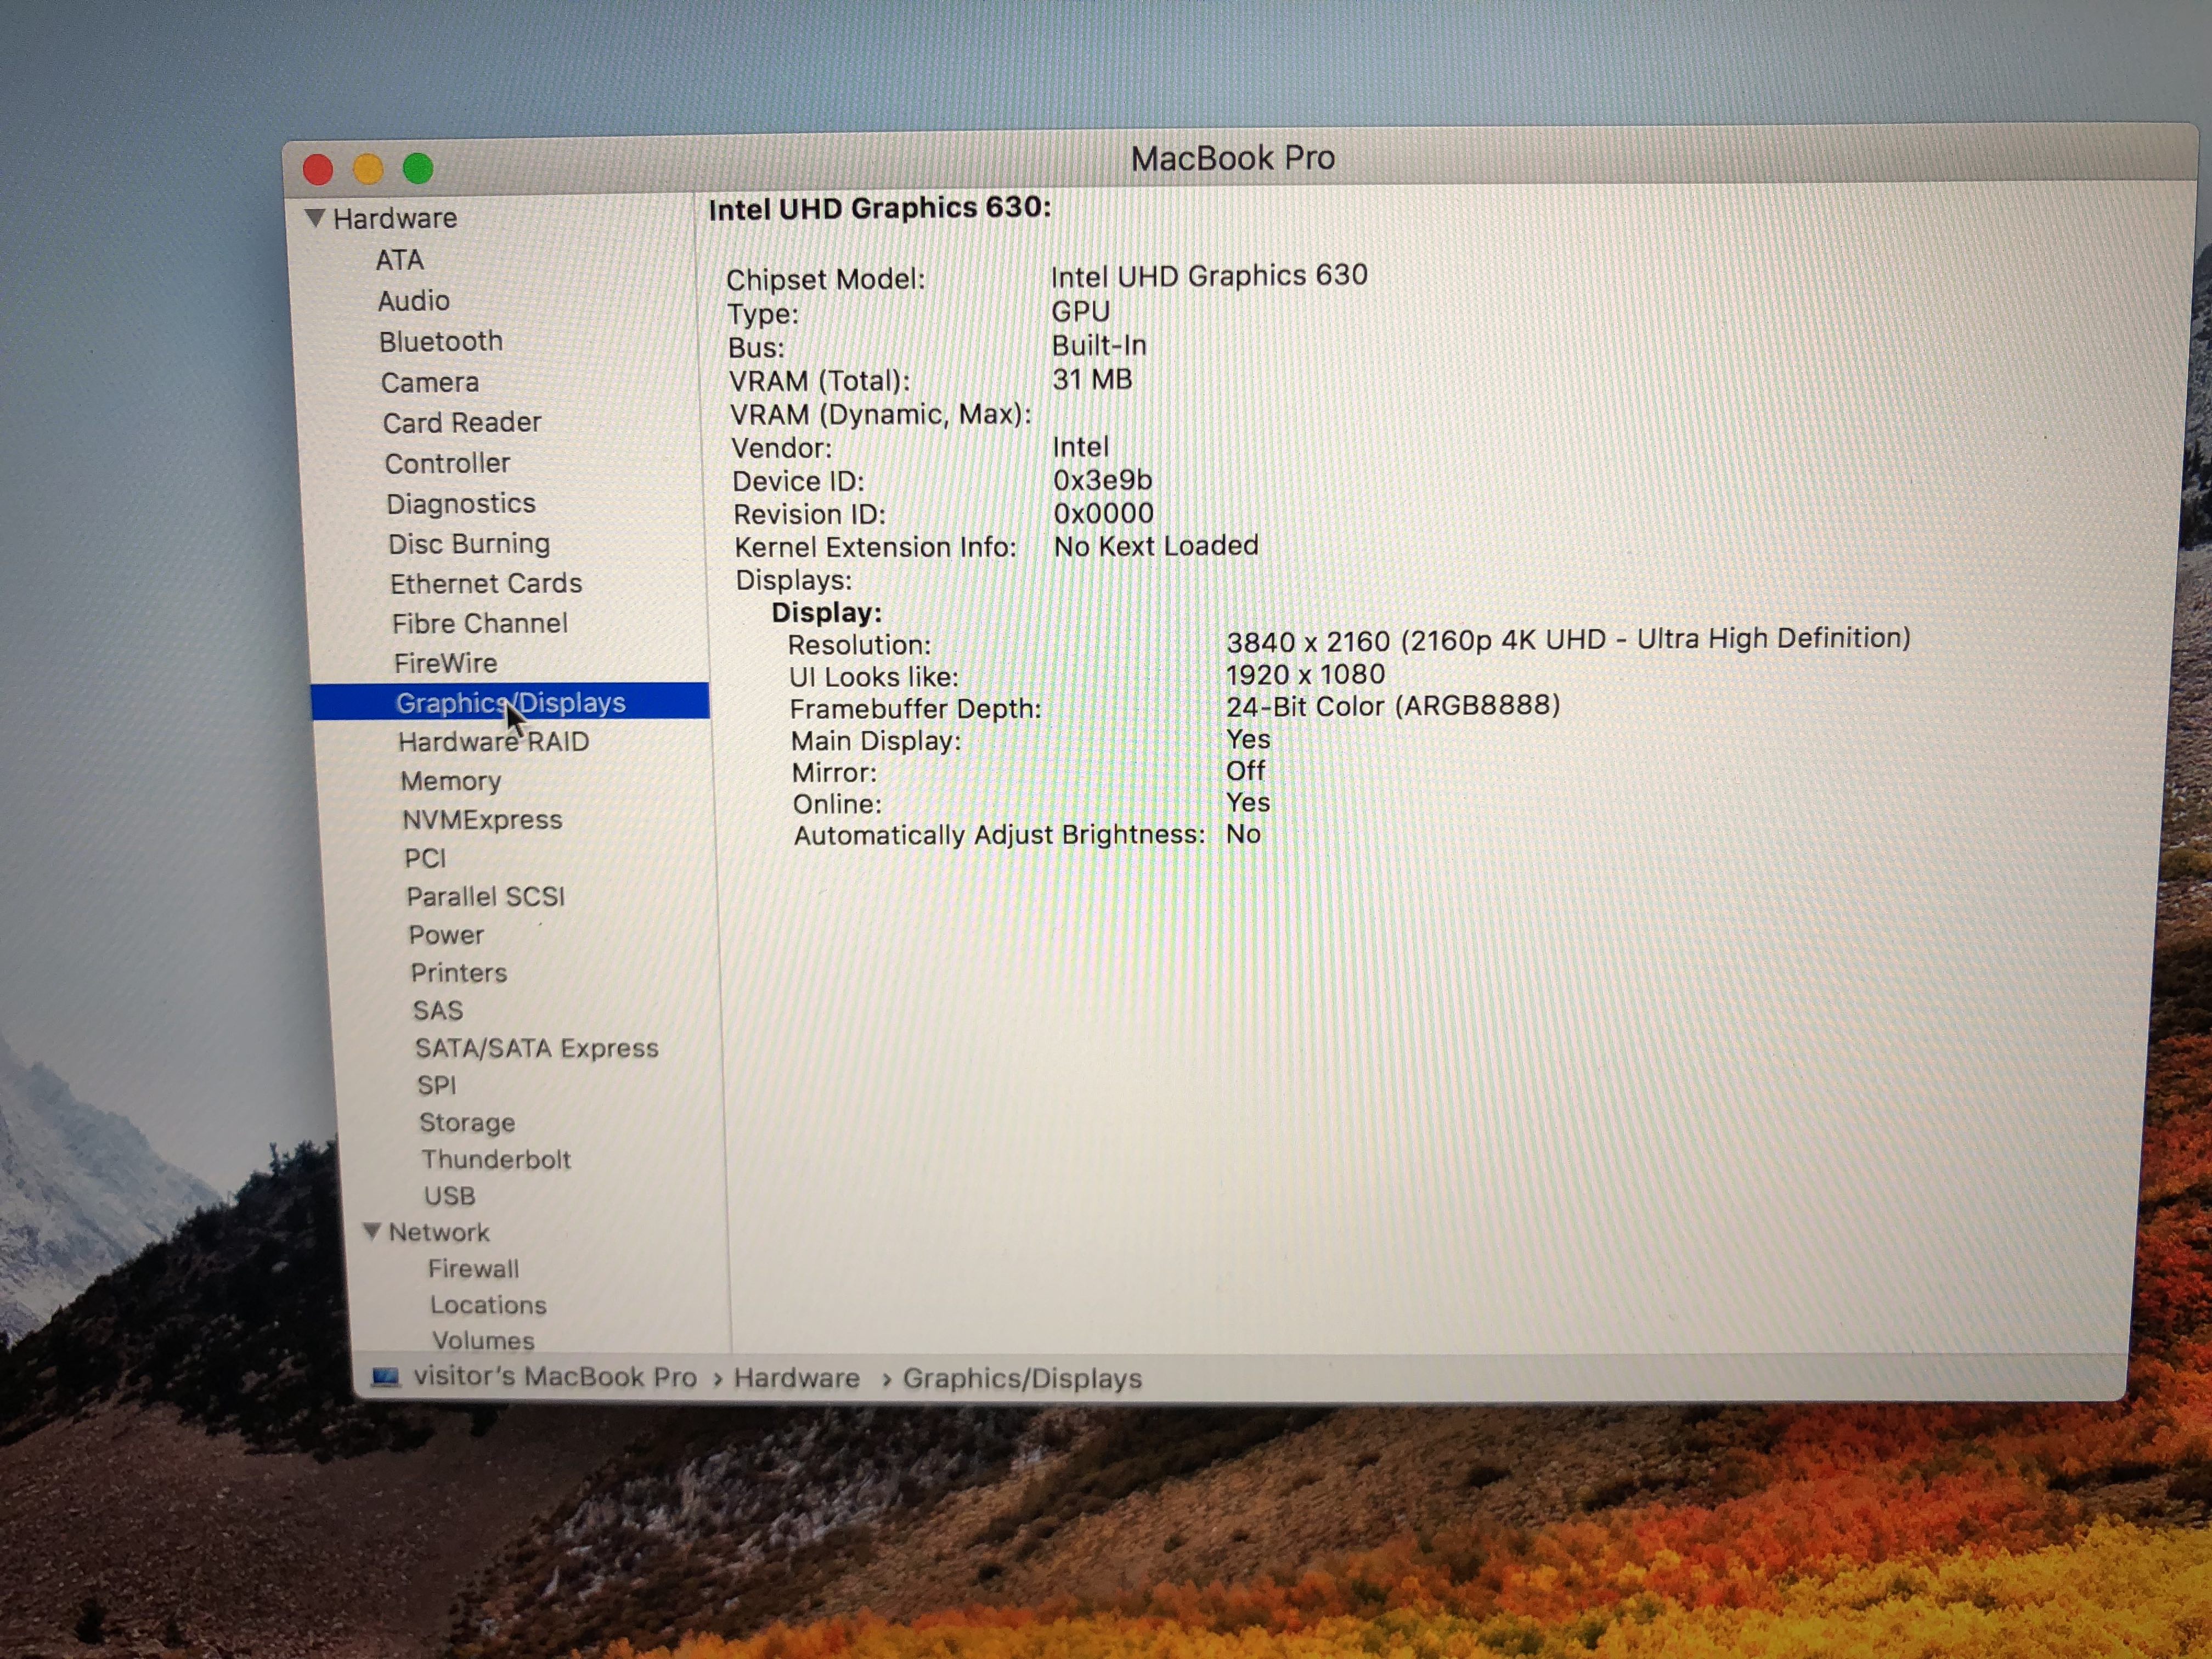This screenshot has height=1659, width=2212.
Task: Show USB device information
Action: pos(449,1196)
